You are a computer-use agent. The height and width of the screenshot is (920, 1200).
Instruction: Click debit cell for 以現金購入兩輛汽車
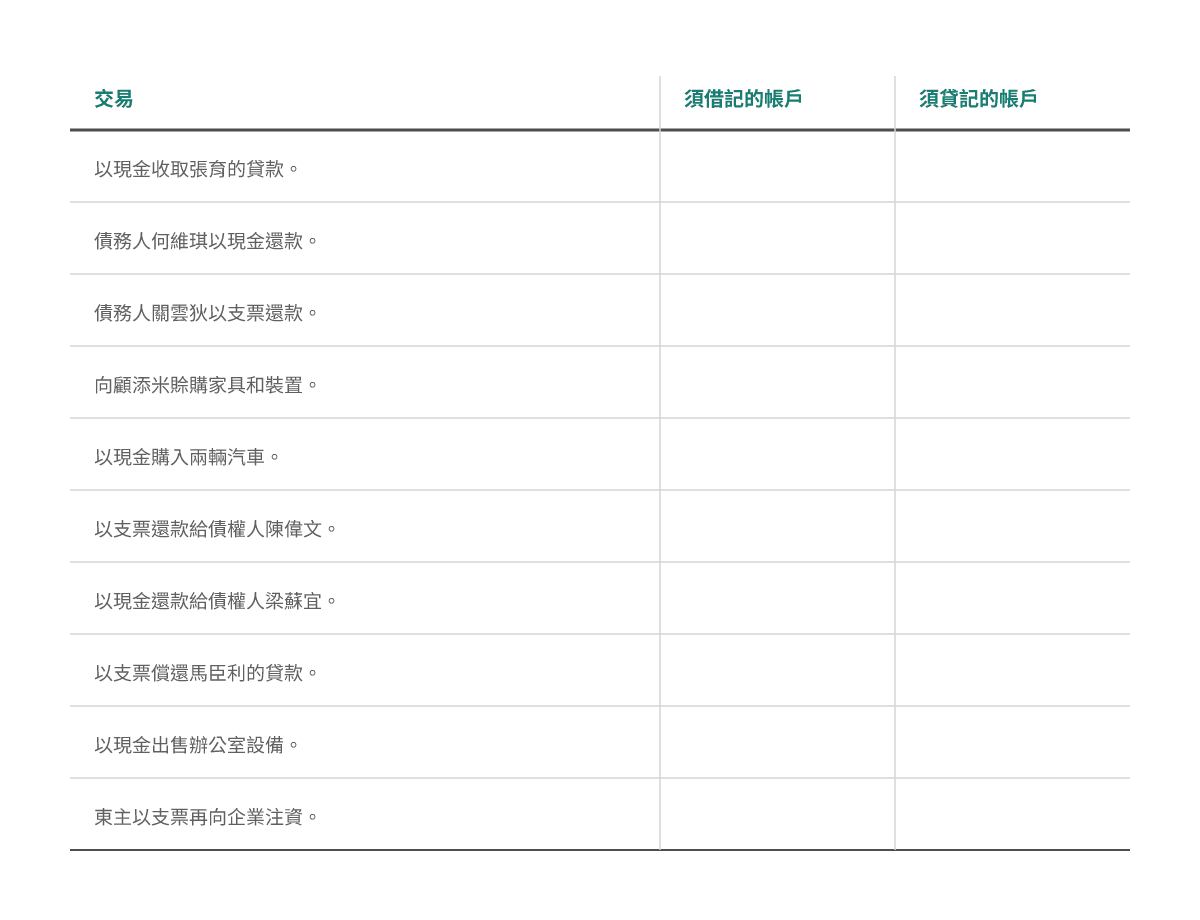point(778,455)
